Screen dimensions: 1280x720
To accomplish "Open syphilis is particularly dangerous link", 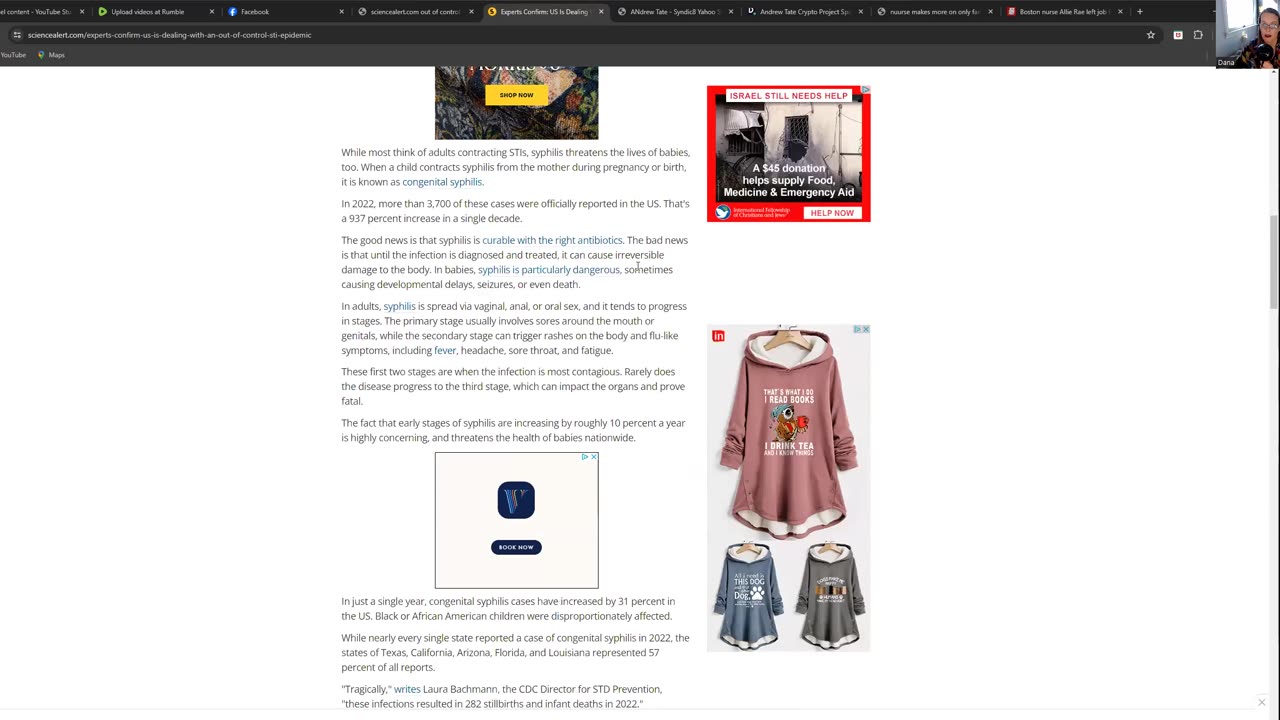I will coord(549,269).
